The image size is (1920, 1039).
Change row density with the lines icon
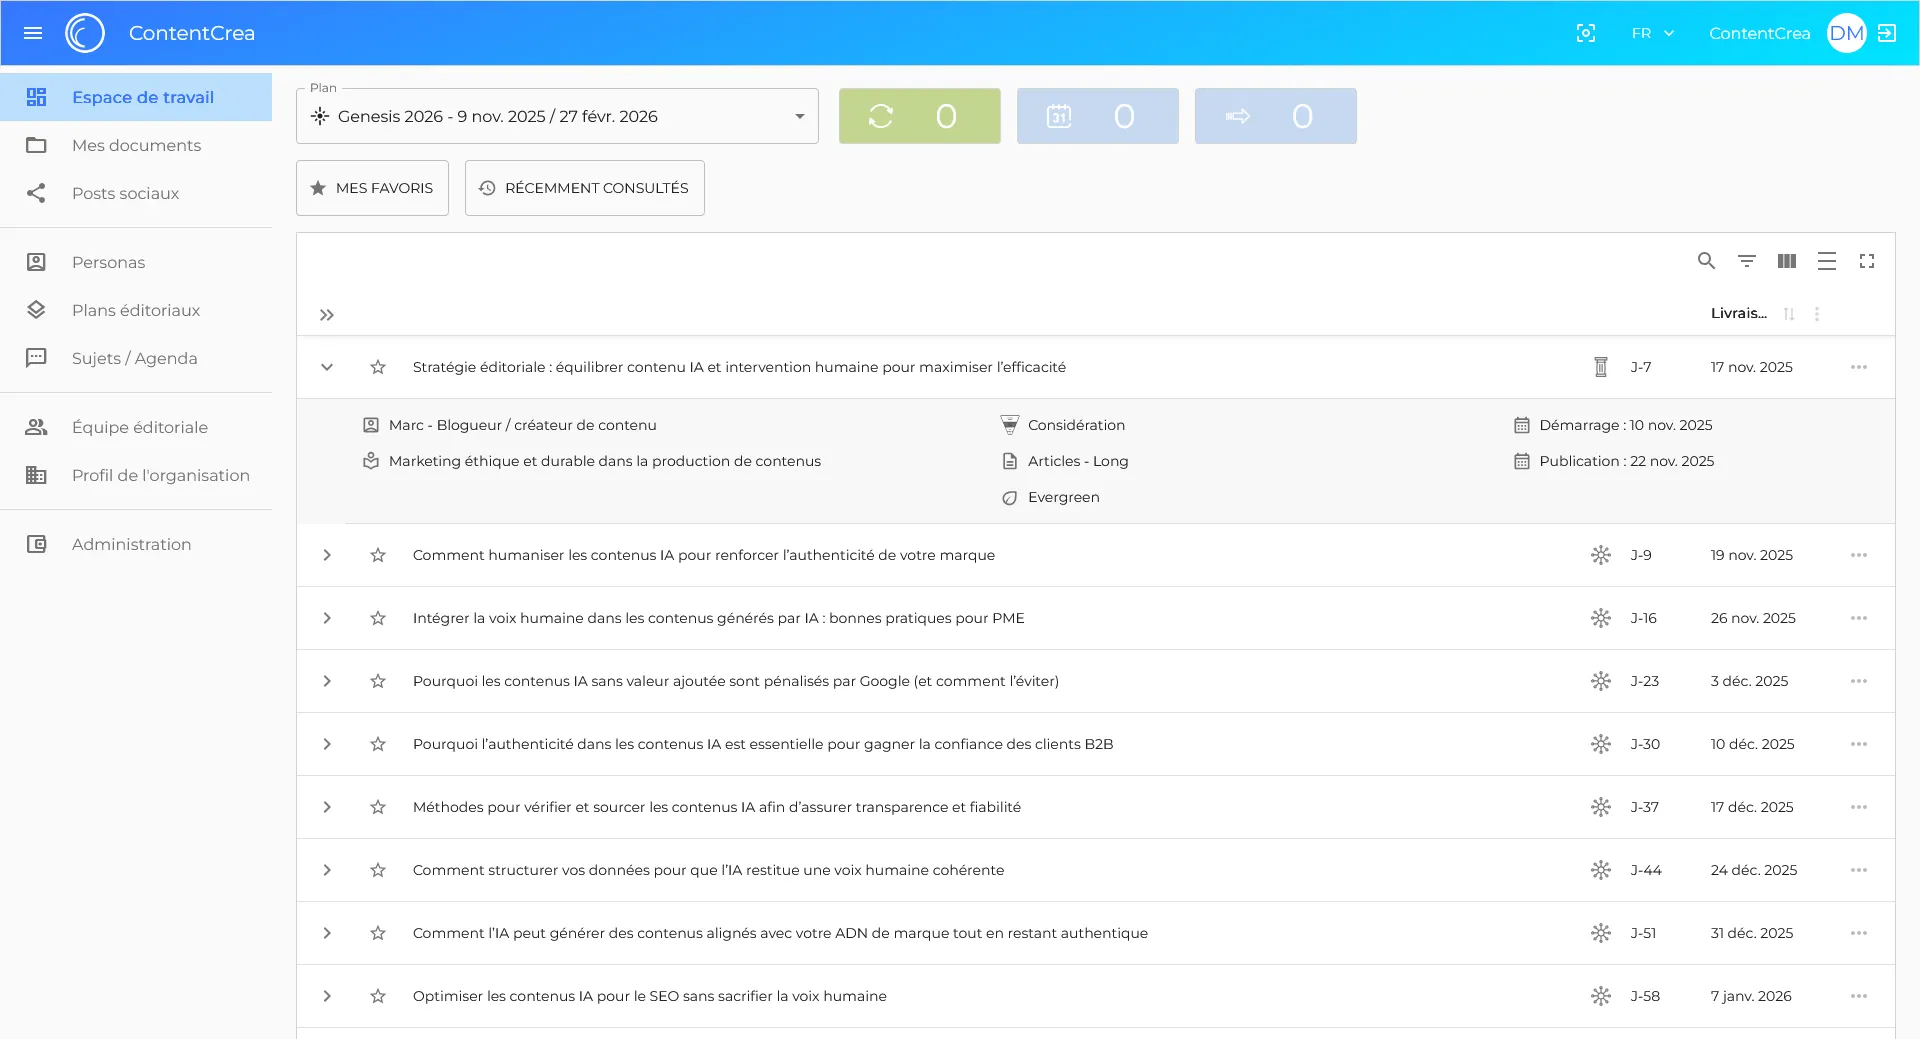click(1826, 261)
